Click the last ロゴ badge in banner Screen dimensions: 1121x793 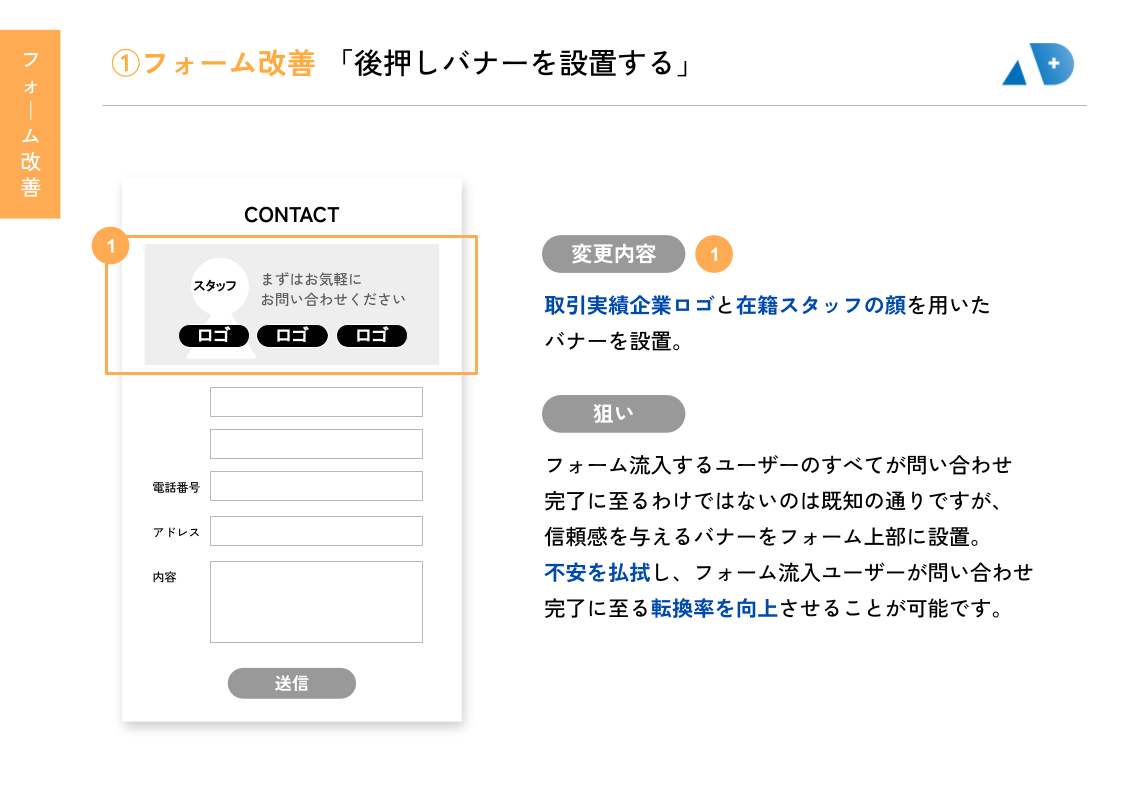[371, 336]
